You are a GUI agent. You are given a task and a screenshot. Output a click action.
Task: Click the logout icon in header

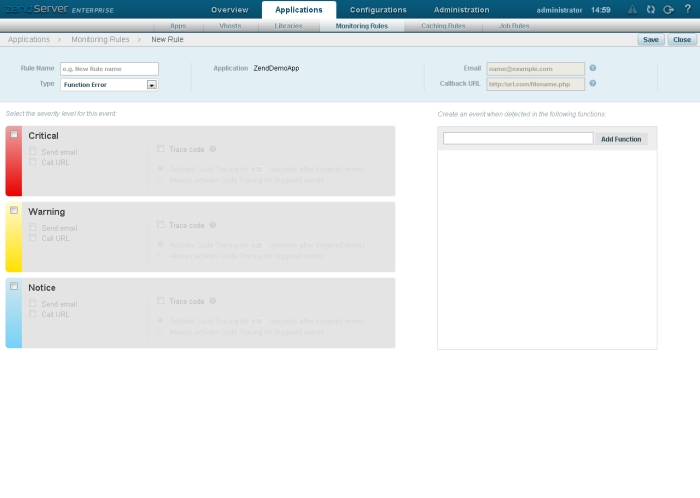(668, 10)
